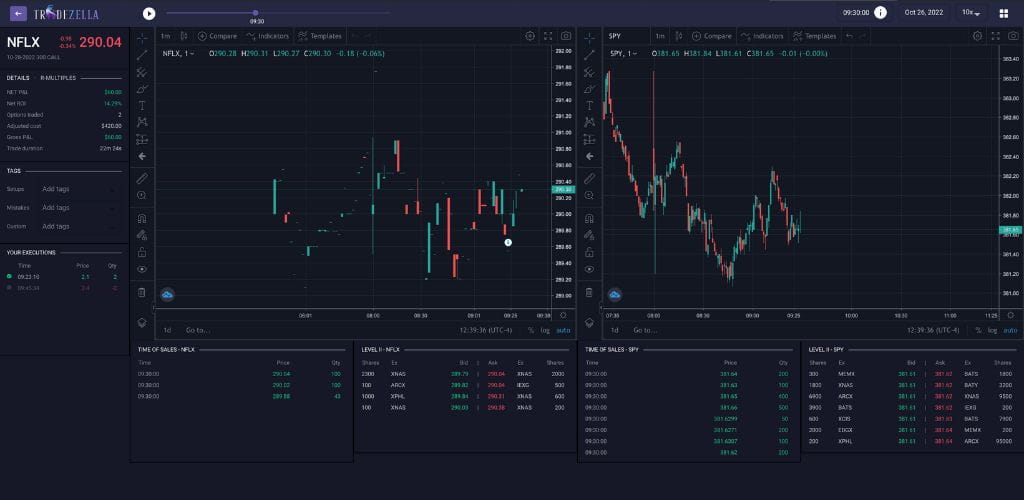Open SPY chart settings gear
The height and width of the screenshot is (500, 1024).
pyautogui.click(x=977, y=36)
